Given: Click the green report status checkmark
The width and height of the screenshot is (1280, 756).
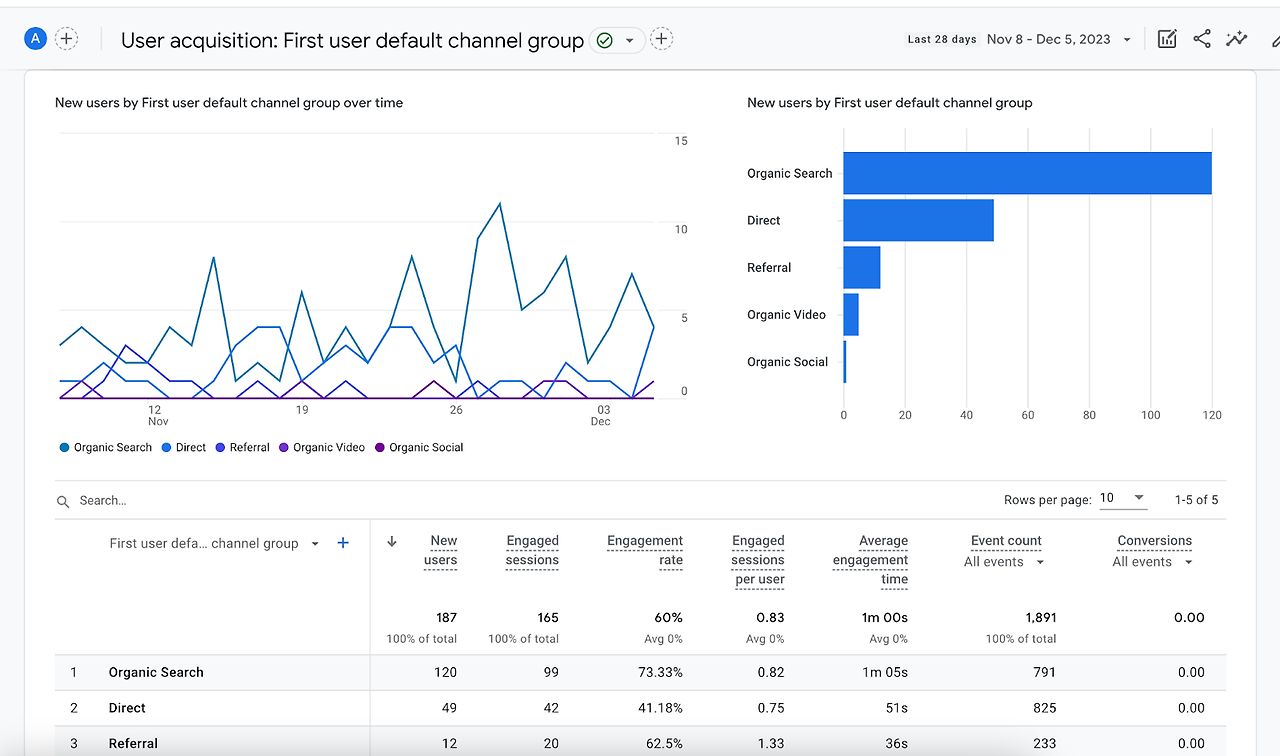Looking at the screenshot, I should [x=604, y=40].
